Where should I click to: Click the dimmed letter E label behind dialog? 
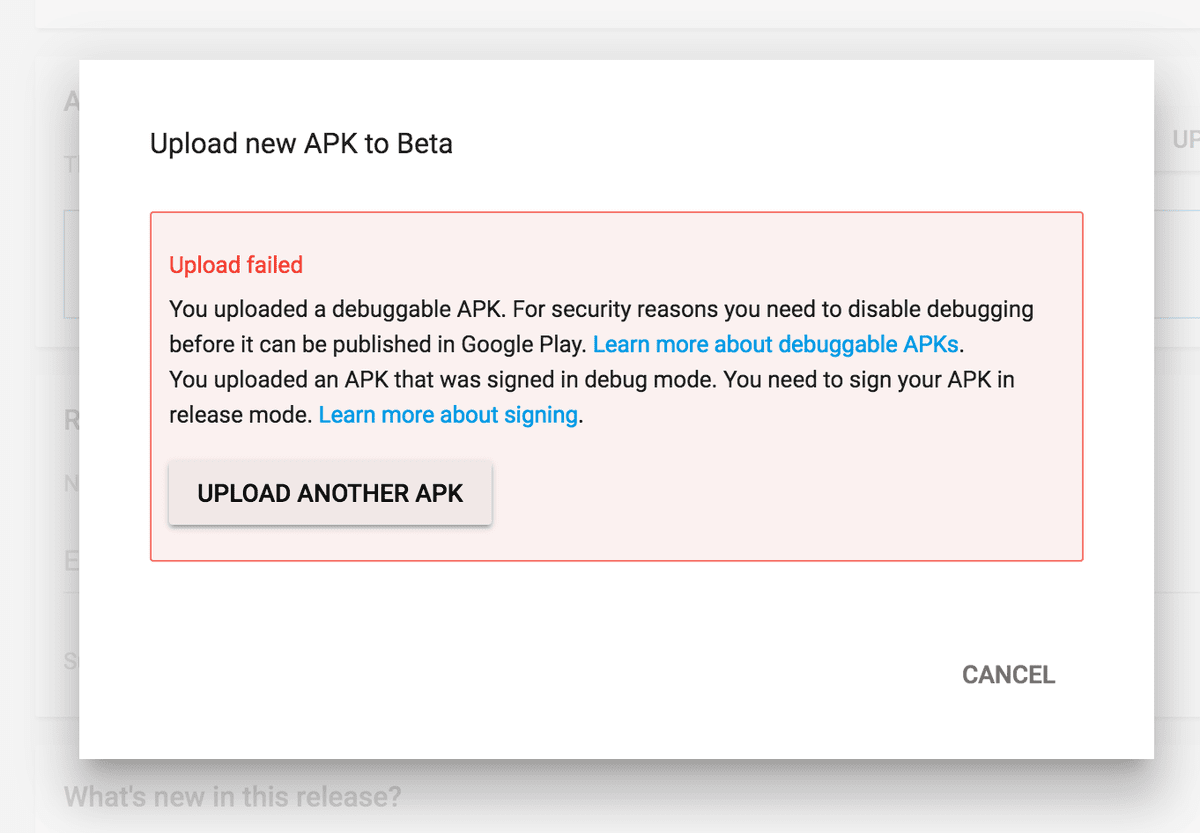tap(71, 561)
